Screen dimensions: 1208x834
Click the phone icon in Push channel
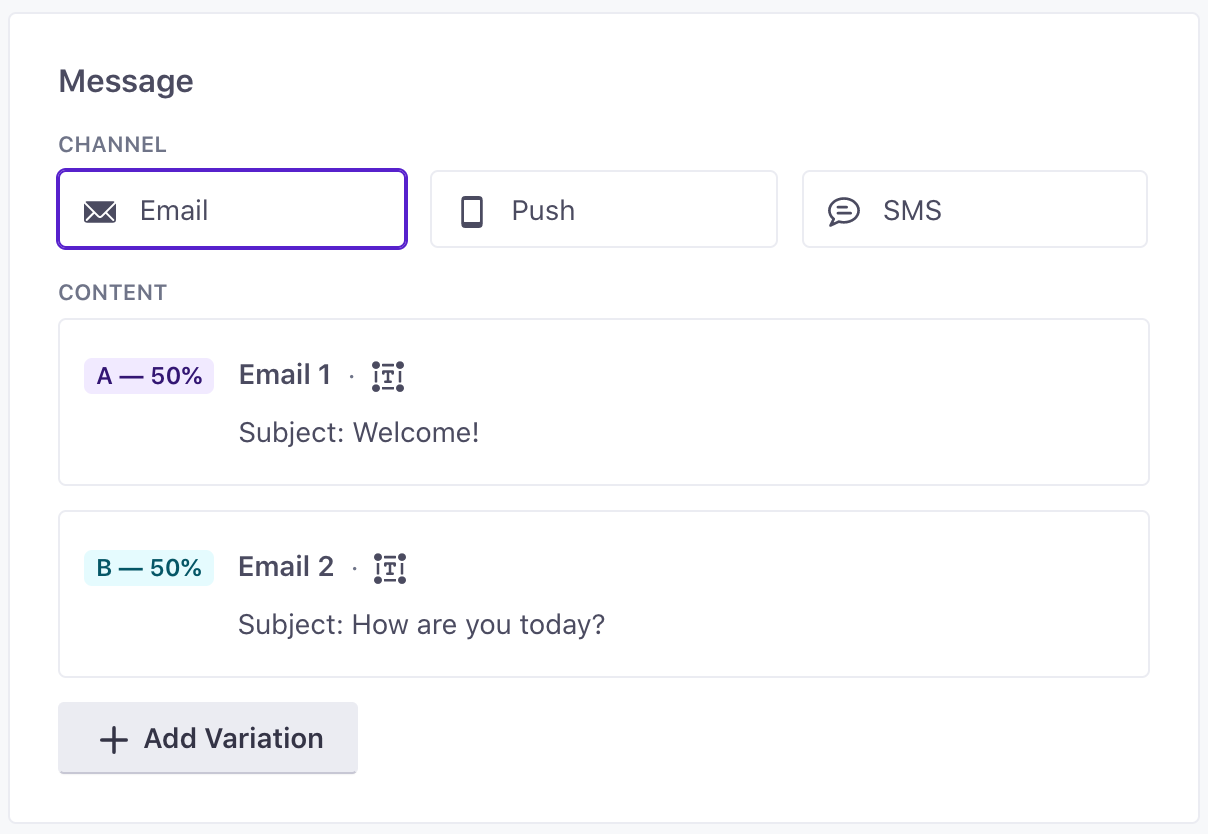tap(472, 211)
